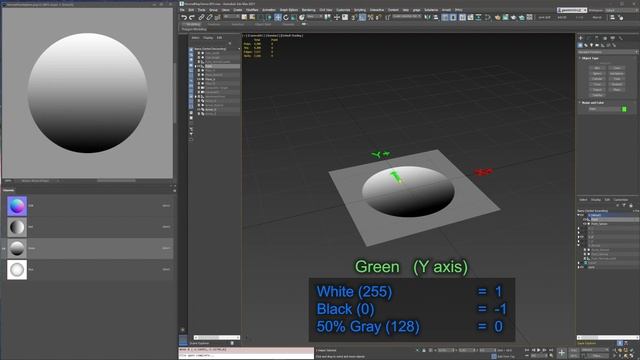Choose the Select Object tool
The width and height of the screenshot is (640, 360).
[x=244, y=17]
